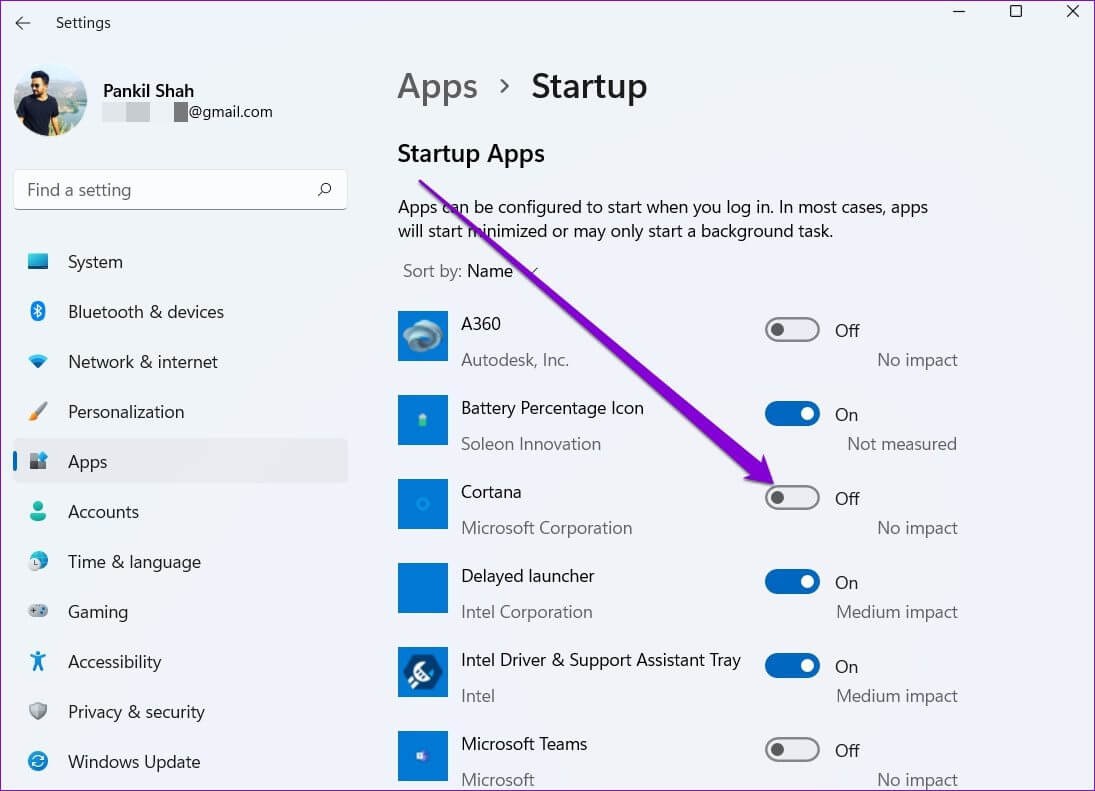Image resolution: width=1095 pixels, height=791 pixels.
Task: Click 'Medium impact' label for Delayed launcher
Action: pos(897,612)
